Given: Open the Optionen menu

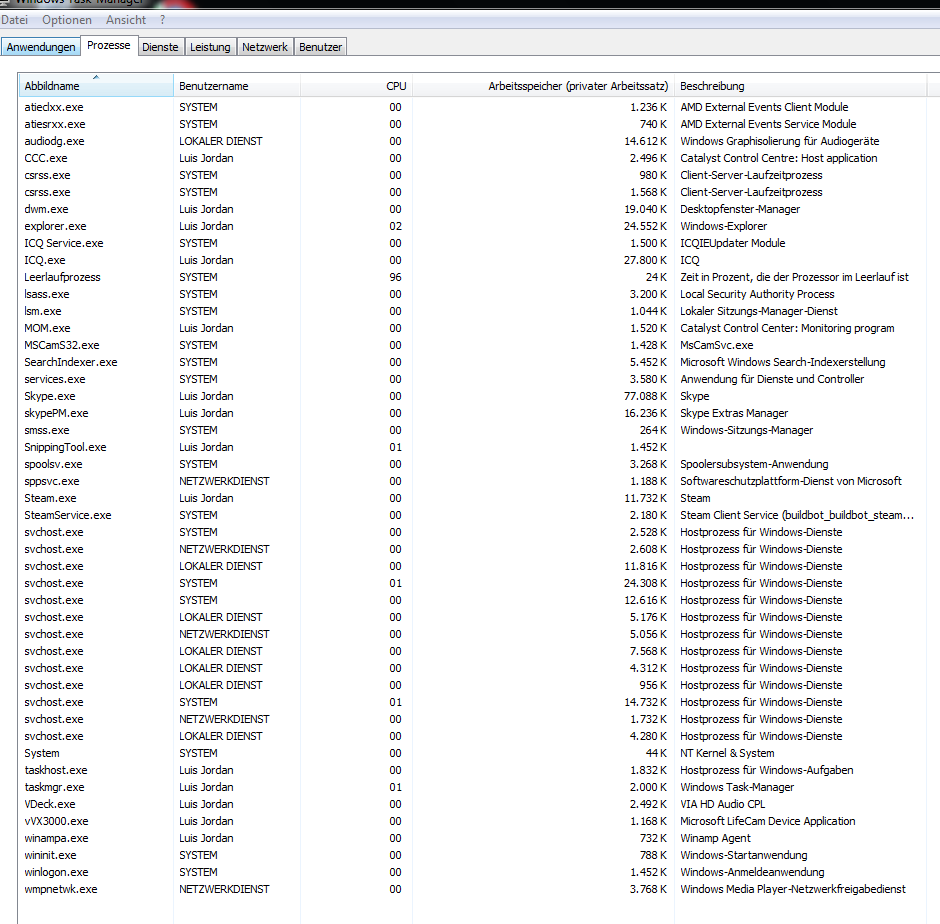Looking at the screenshot, I should pyautogui.click(x=67, y=20).
